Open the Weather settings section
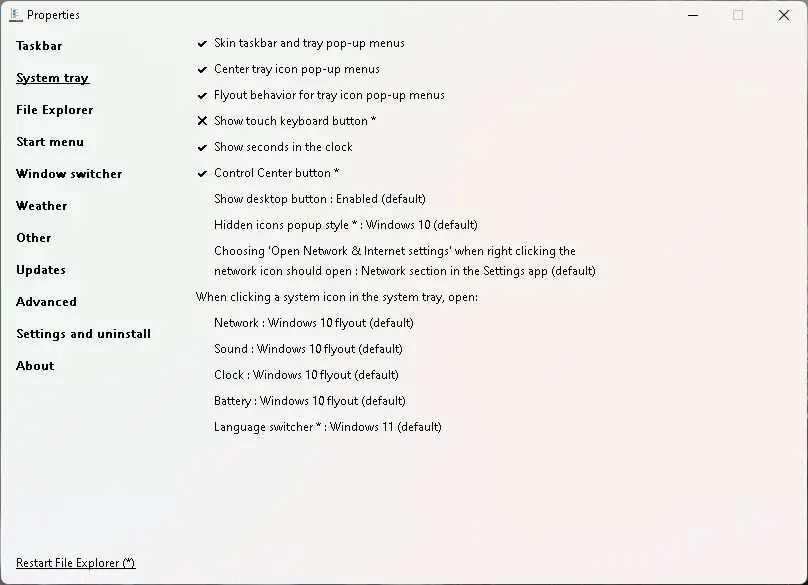This screenshot has width=808, height=585. [x=42, y=206]
